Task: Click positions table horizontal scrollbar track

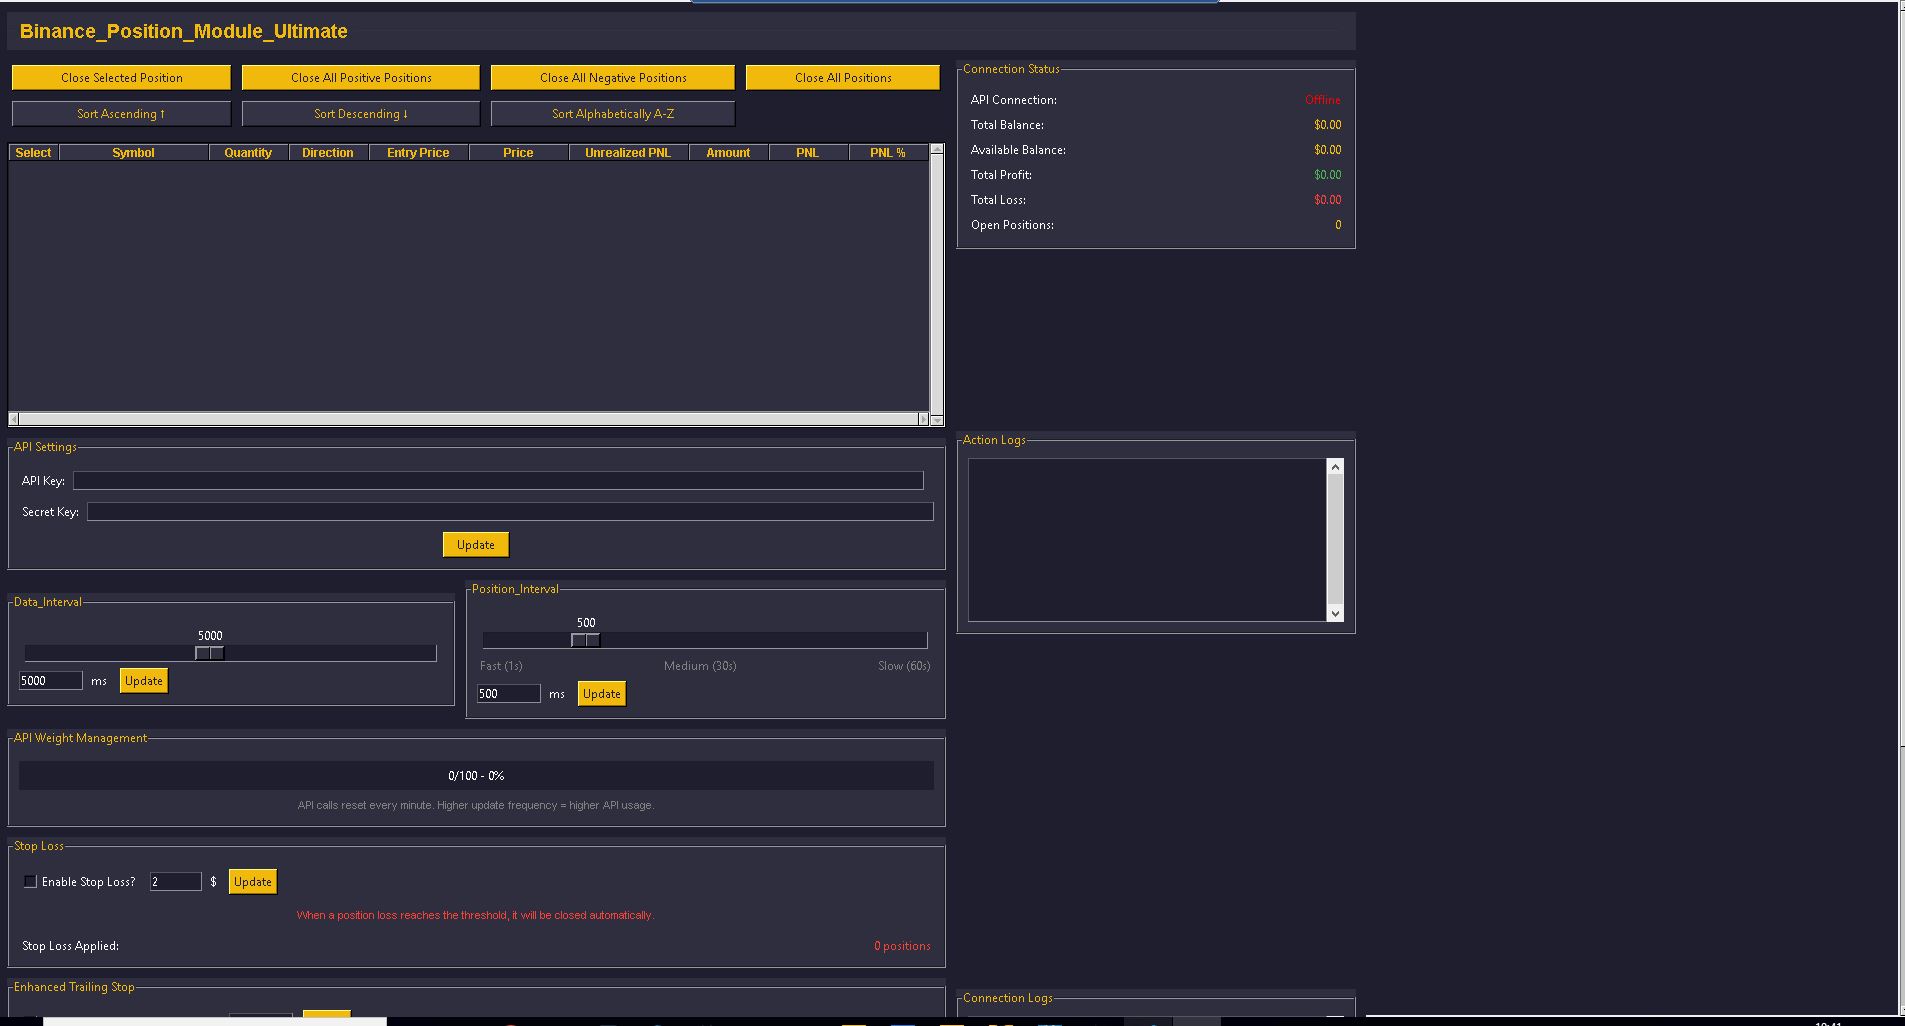Action: 468,419
